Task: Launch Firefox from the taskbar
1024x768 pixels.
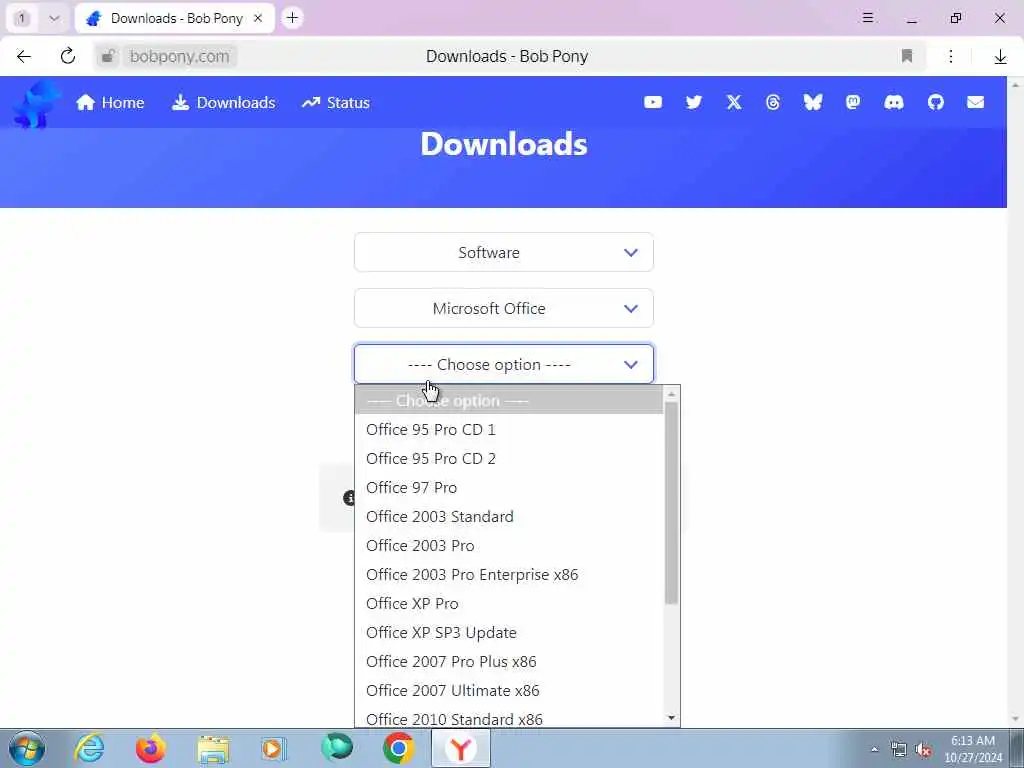Action: tap(150, 748)
